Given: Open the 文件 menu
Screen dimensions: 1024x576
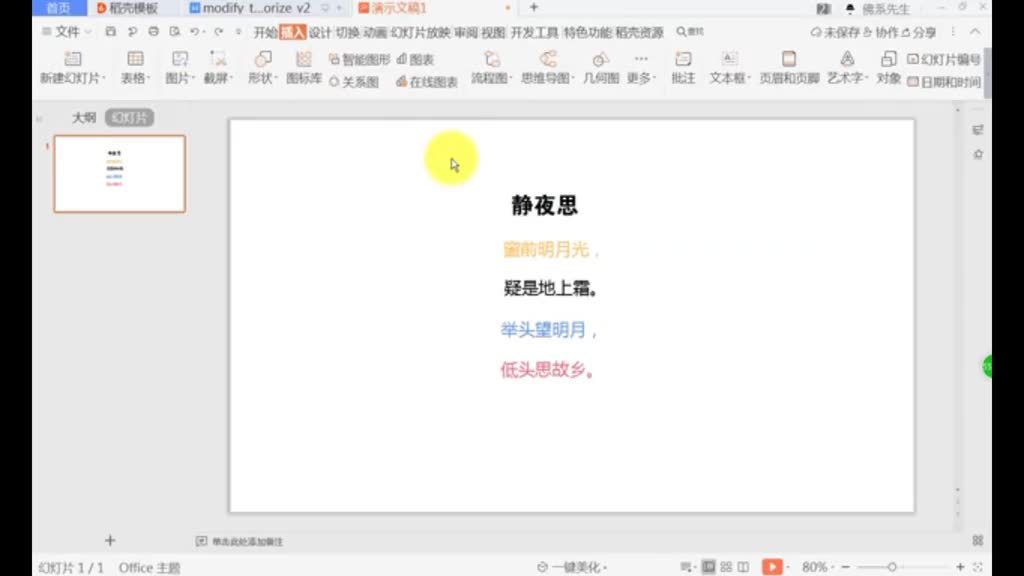Looking at the screenshot, I should tap(65, 31).
